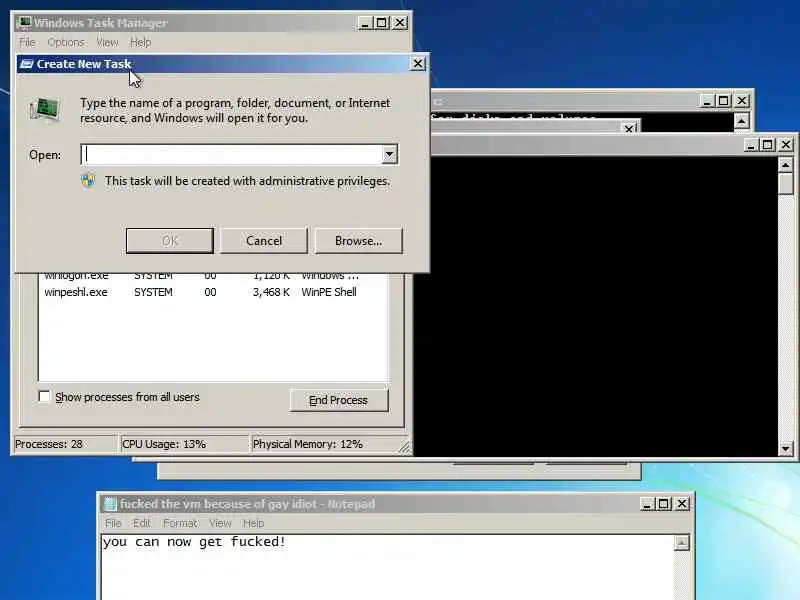The height and width of the screenshot is (600, 800).
Task: Toggle Show processes from all users checkbox
Action: [x=44, y=396]
